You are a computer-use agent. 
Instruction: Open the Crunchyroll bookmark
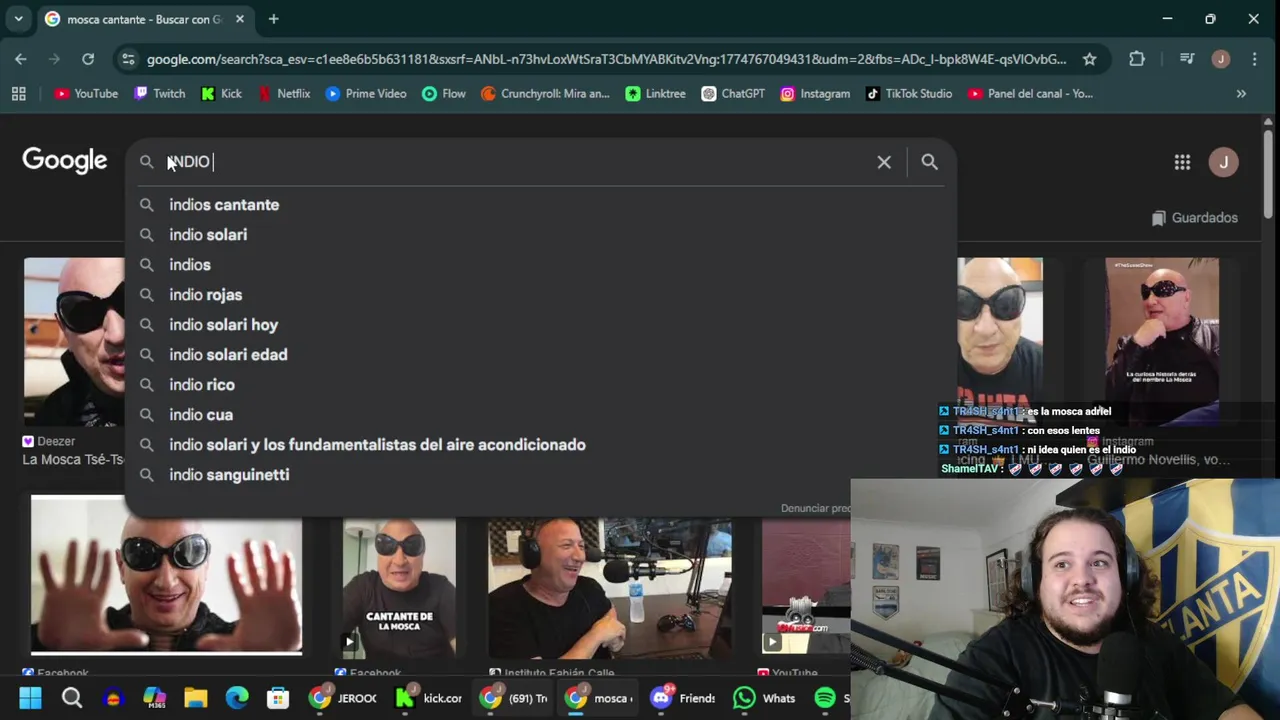(x=545, y=93)
